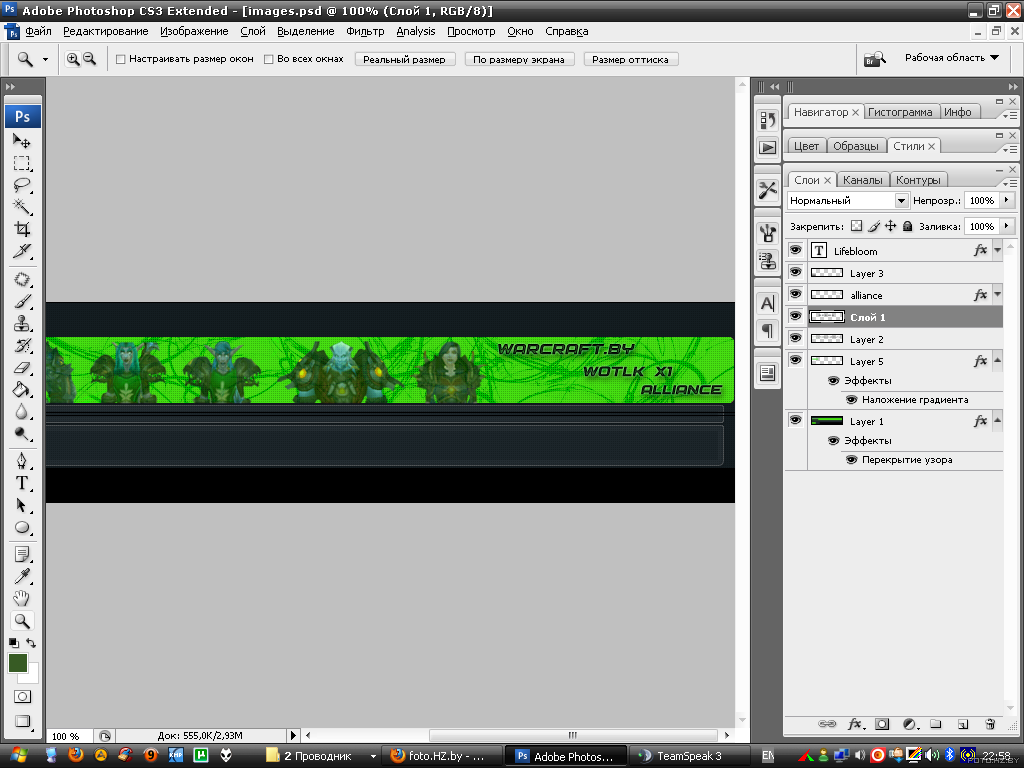Switch to the 'Гистограмма' tab
This screenshot has width=1024, height=768.
[x=900, y=112]
